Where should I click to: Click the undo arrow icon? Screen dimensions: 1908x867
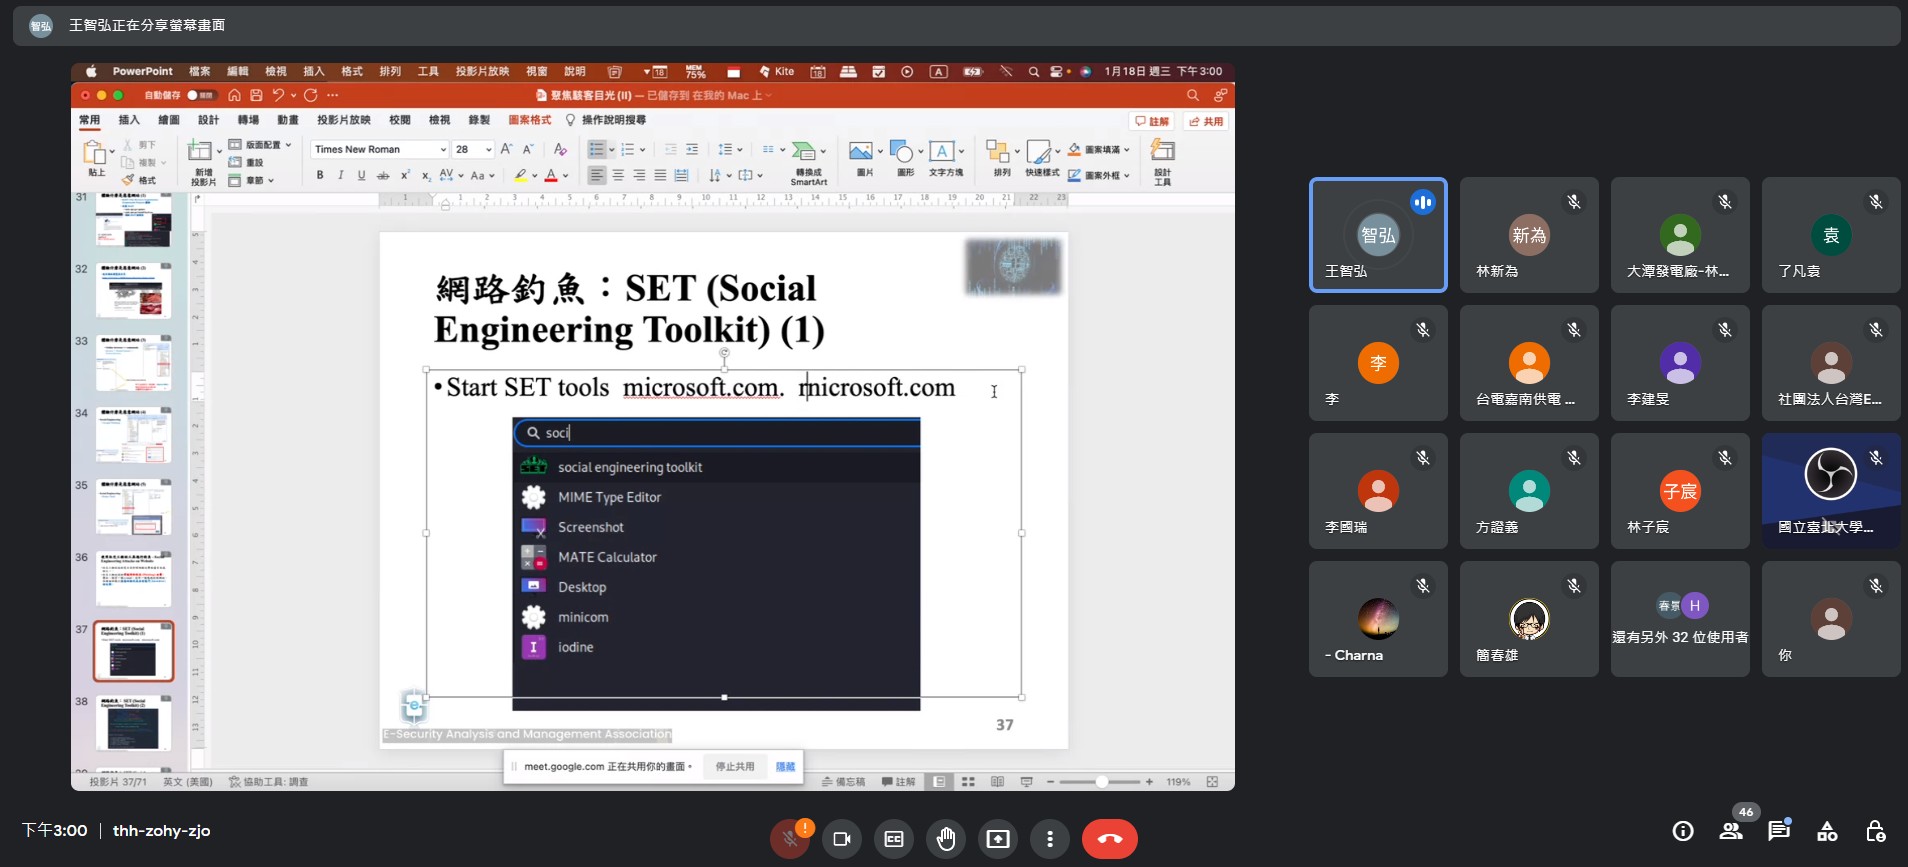coord(278,95)
